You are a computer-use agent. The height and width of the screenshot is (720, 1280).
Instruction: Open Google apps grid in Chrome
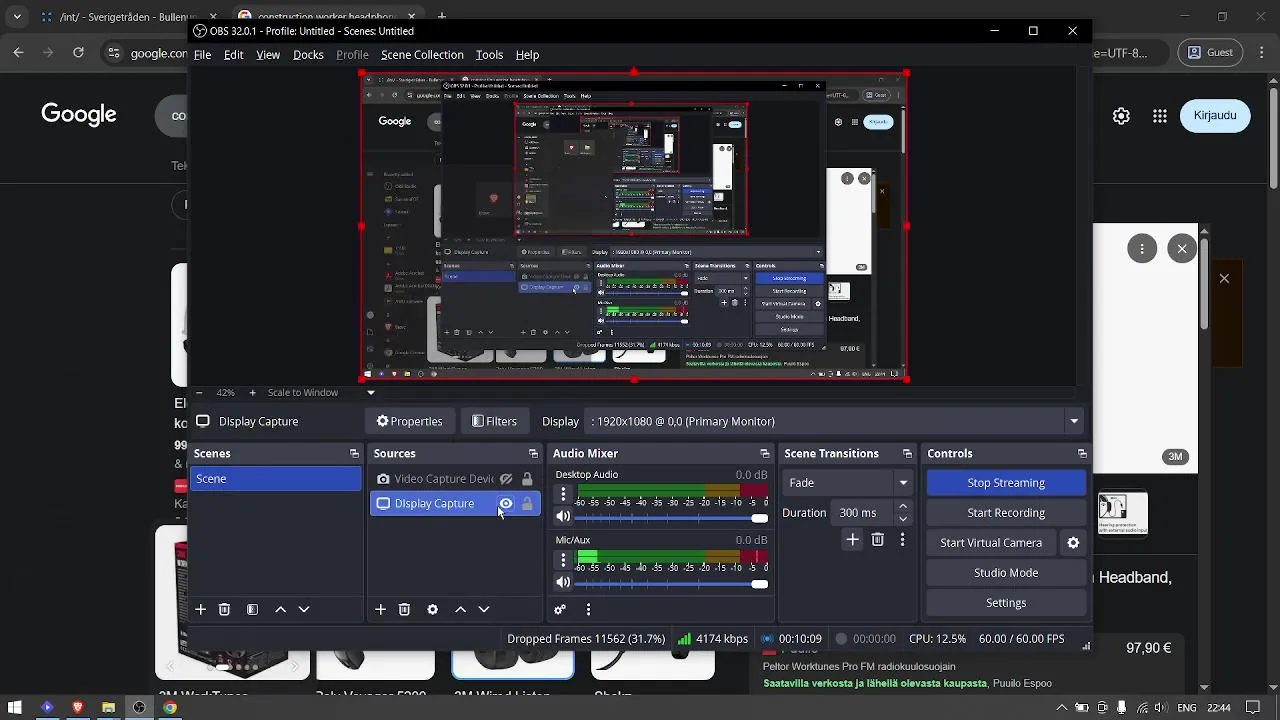(1160, 116)
